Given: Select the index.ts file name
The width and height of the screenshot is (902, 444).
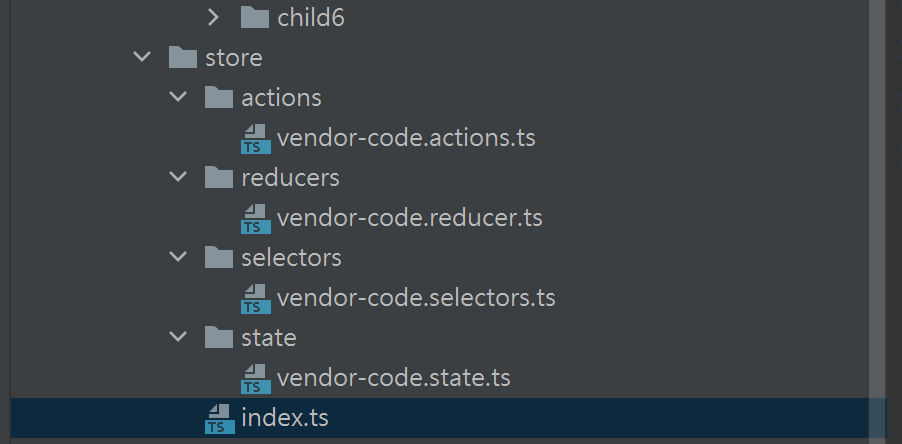Looking at the screenshot, I should tap(285, 418).
